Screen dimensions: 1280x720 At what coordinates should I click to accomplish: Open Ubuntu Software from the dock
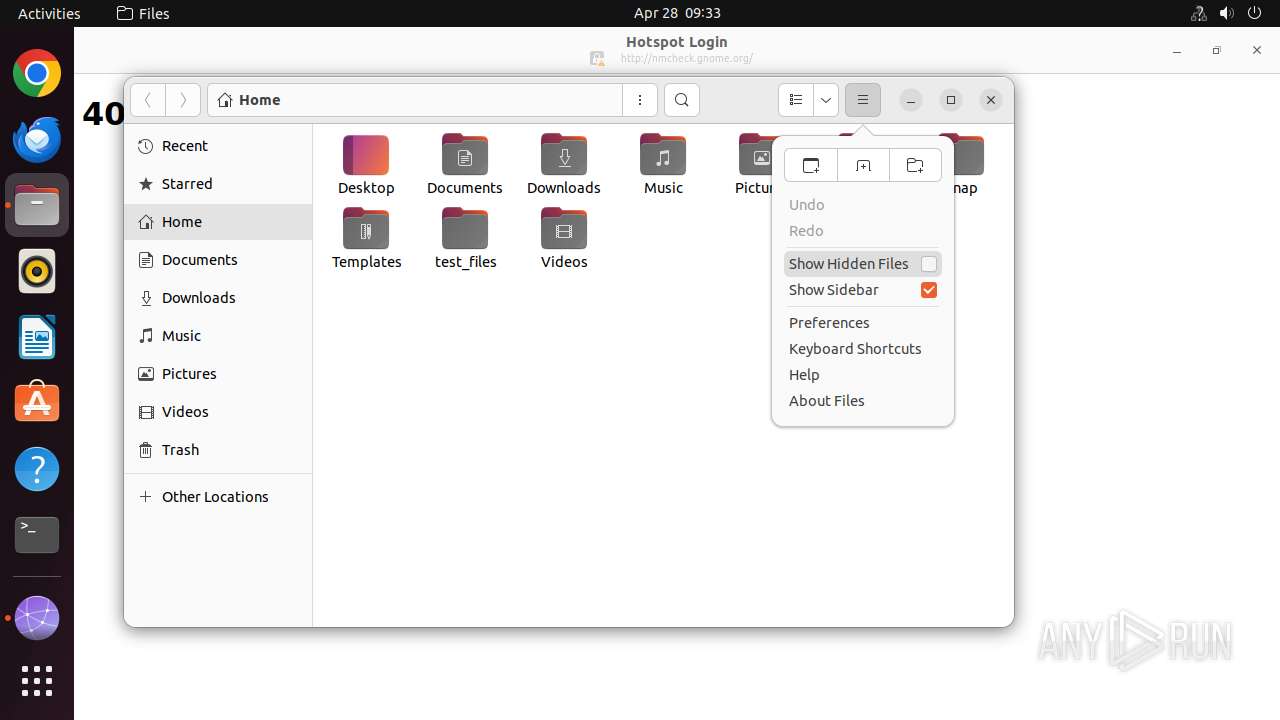tap(37, 403)
